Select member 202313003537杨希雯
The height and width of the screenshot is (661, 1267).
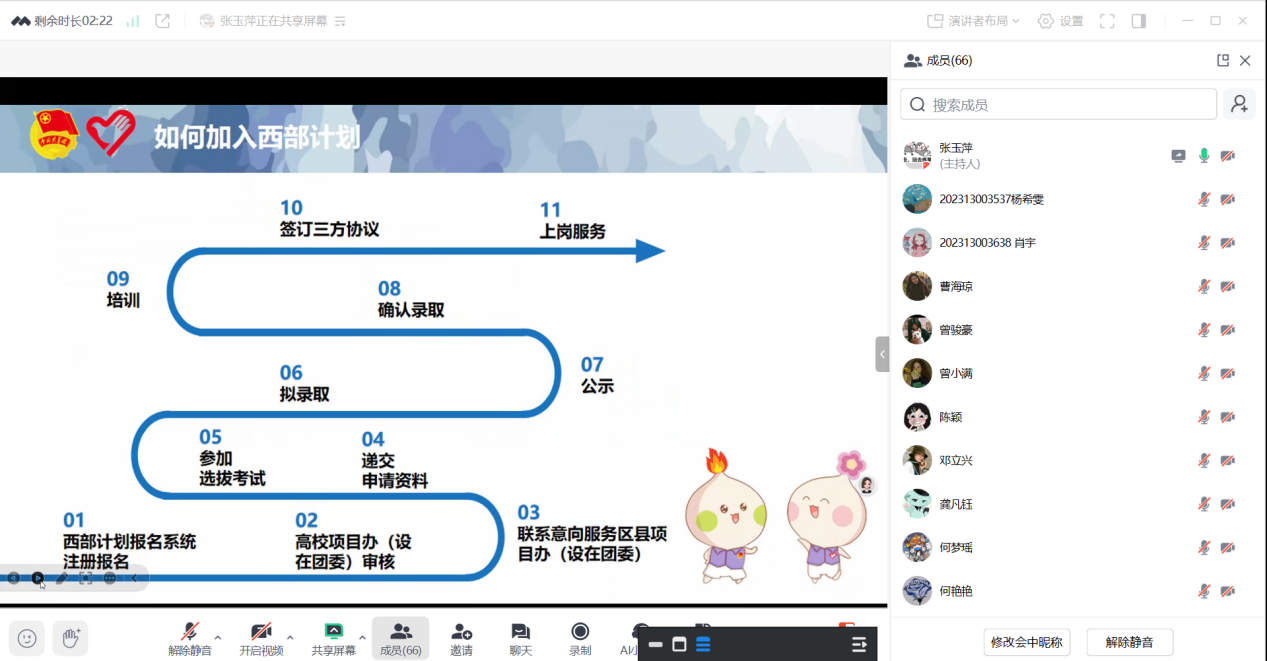(x=1078, y=199)
